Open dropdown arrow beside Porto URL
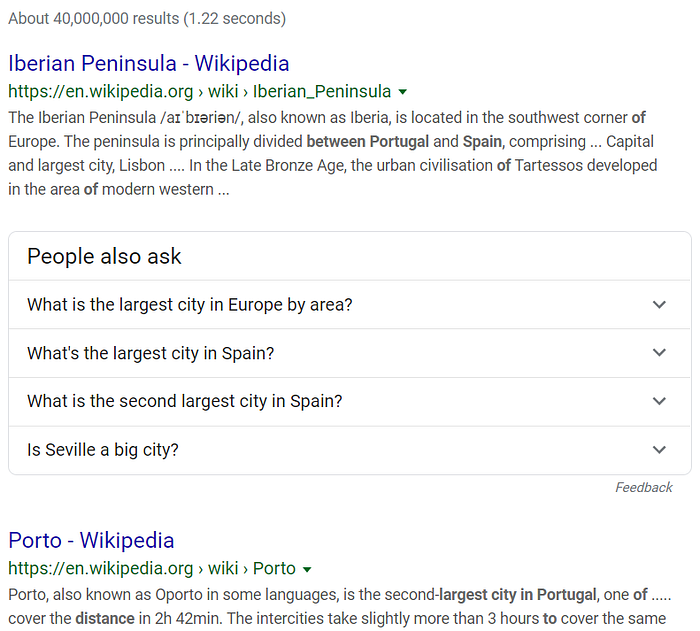Screen dimensions: 700x631 307,569
